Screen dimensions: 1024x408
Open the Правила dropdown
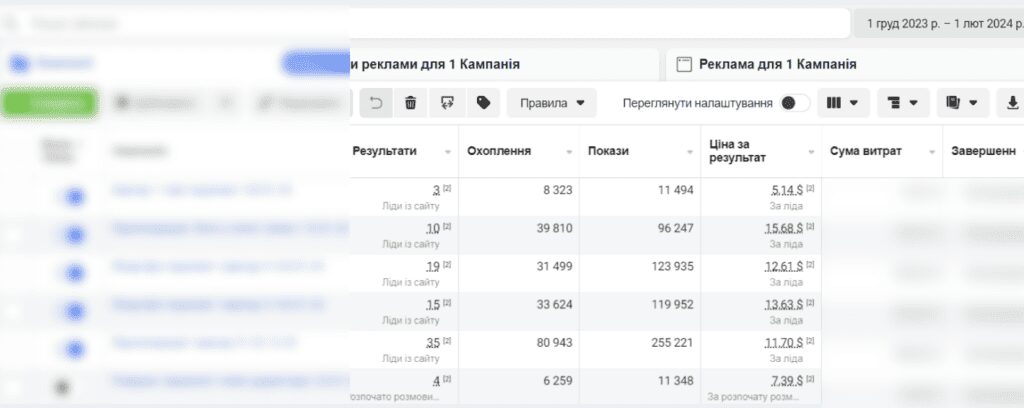pyautogui.click(x=552, y=103)
